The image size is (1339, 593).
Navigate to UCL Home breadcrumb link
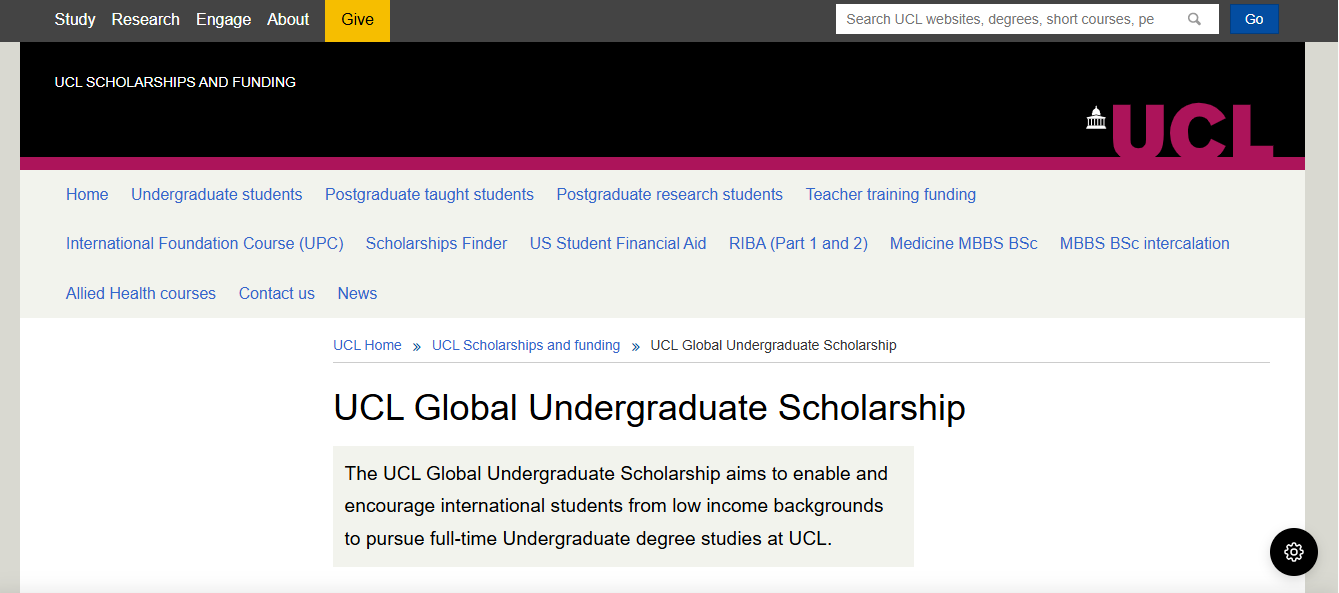pos(367,345)
